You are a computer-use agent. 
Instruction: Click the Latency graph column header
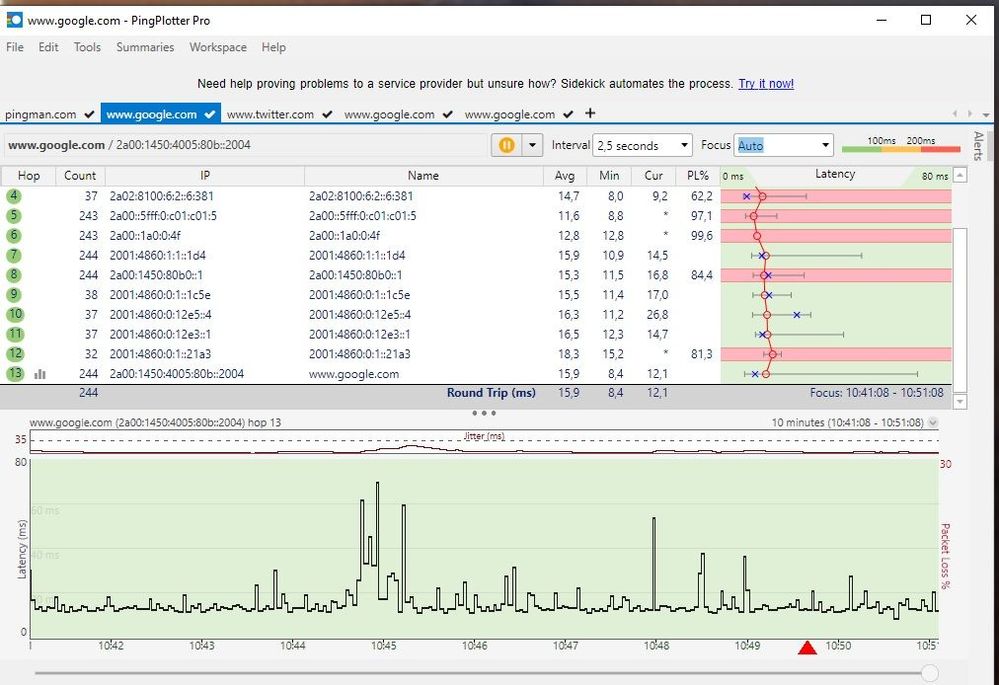point(835,175)
